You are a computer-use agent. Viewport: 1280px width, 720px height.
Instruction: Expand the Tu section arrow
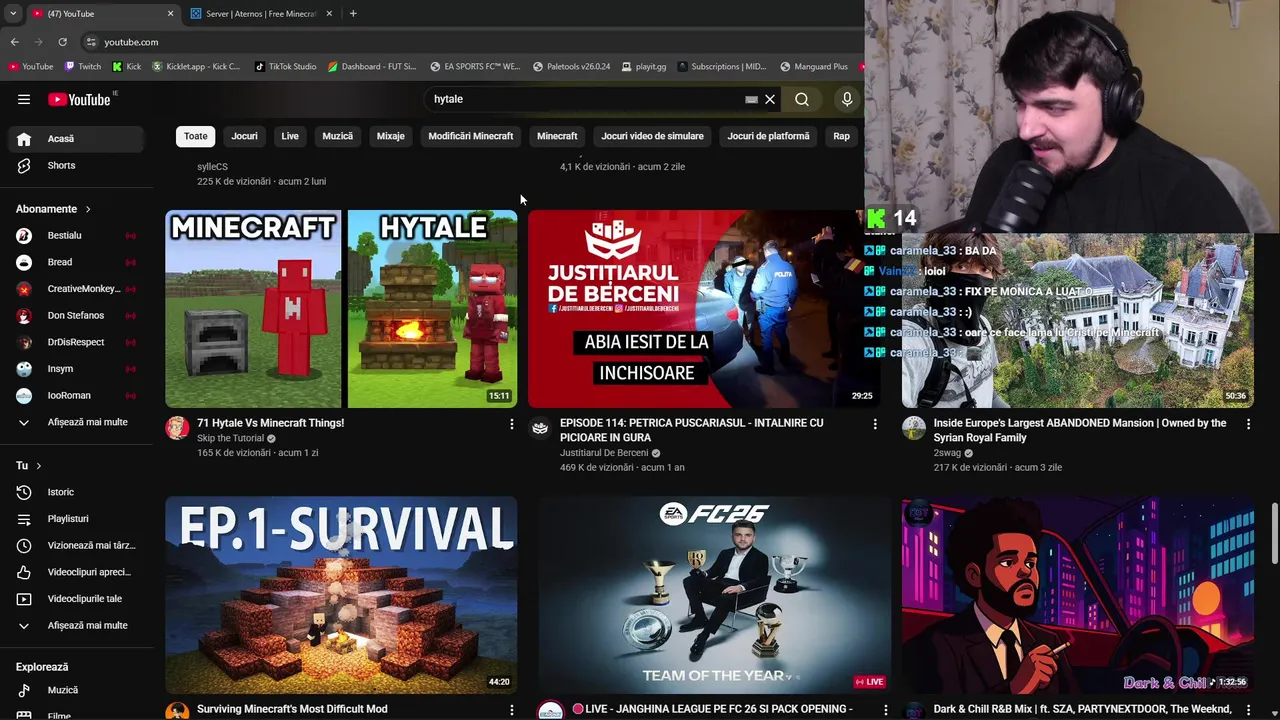[x=39, y=466]
